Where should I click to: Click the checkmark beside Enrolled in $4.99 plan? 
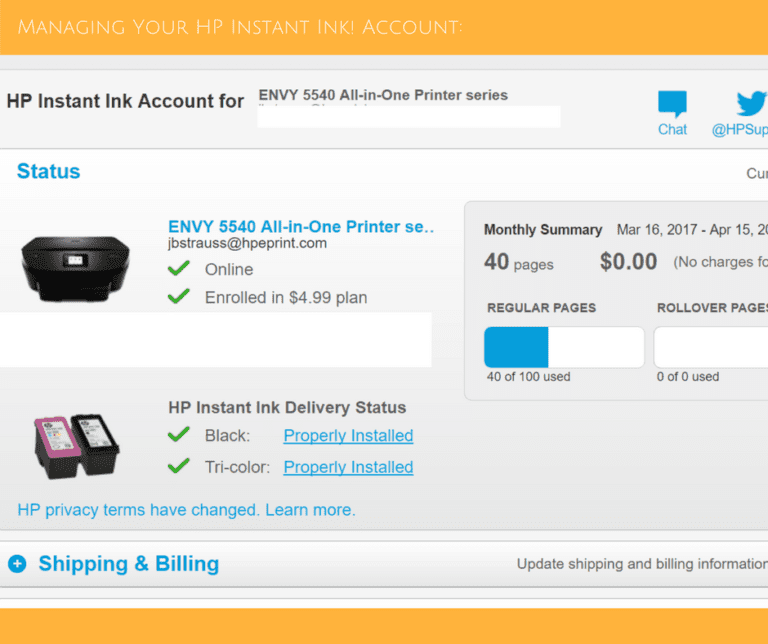[x=179, y=297]
